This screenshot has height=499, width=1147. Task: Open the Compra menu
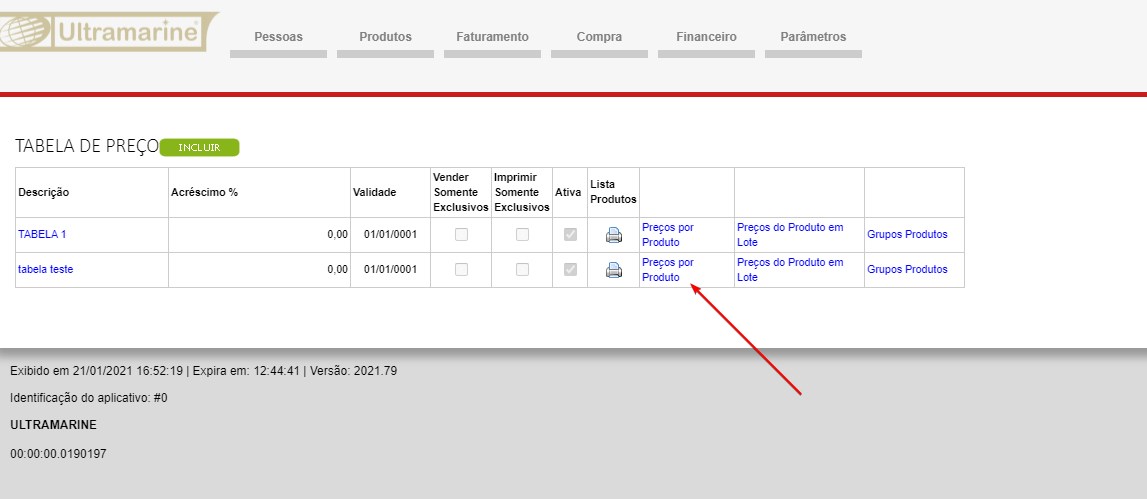click(599, 37)
